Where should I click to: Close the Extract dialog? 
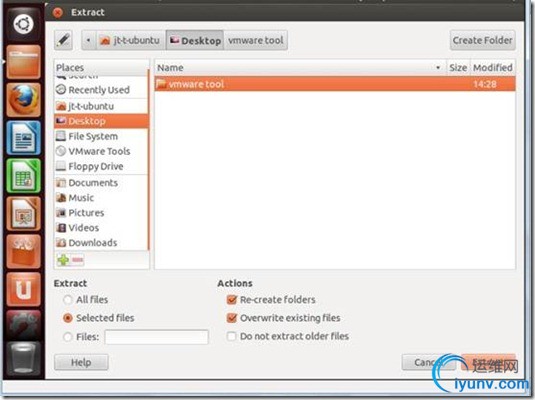point(58,13)
